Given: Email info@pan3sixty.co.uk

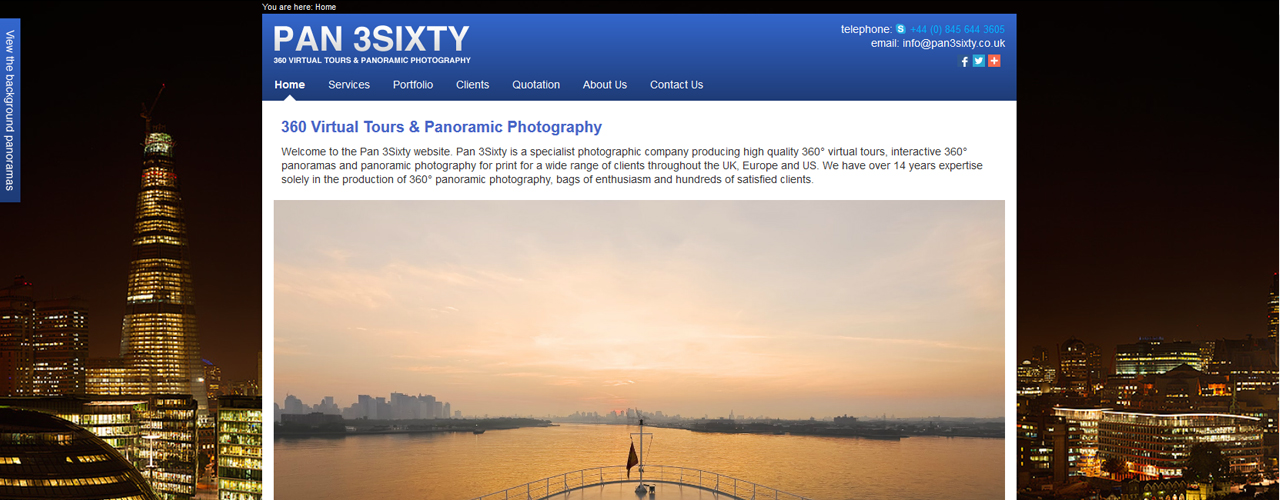Looking at the screenshot, I should point(953,44).
